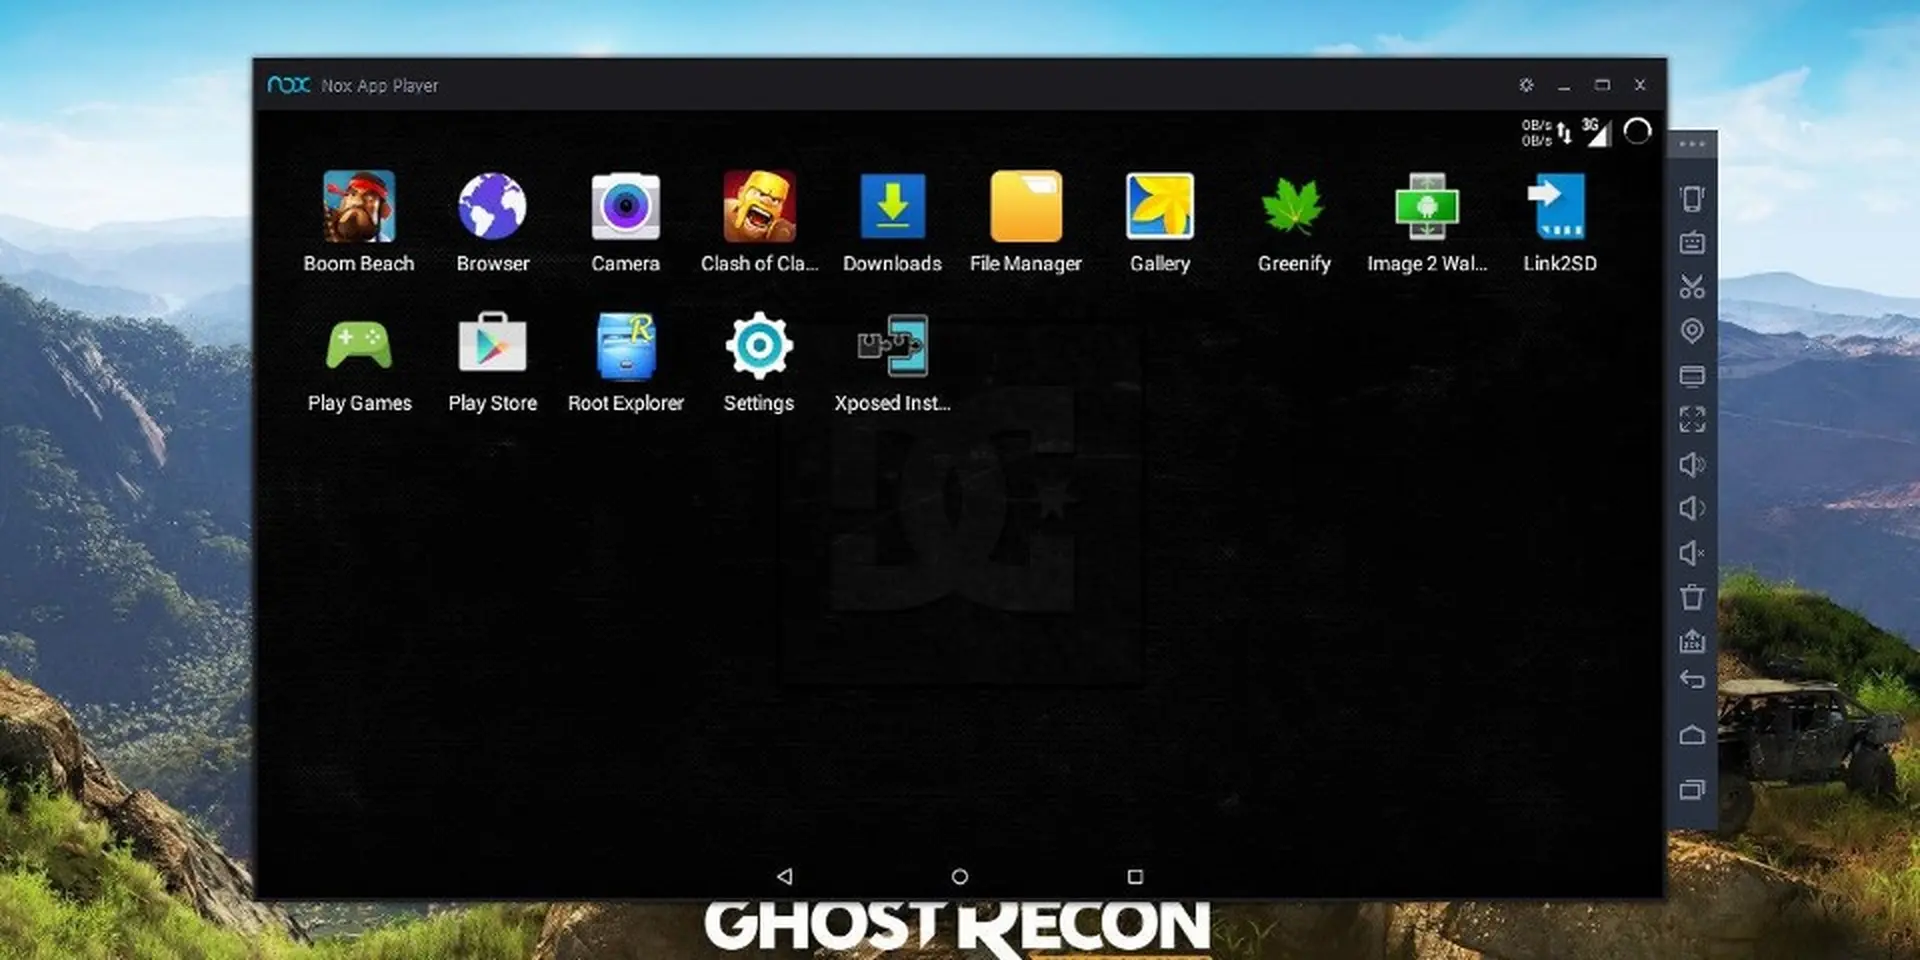The width and height of the screenshot is (1920, 960).
Task: Tap the Android back navigation button
Action: pos(785,876)
